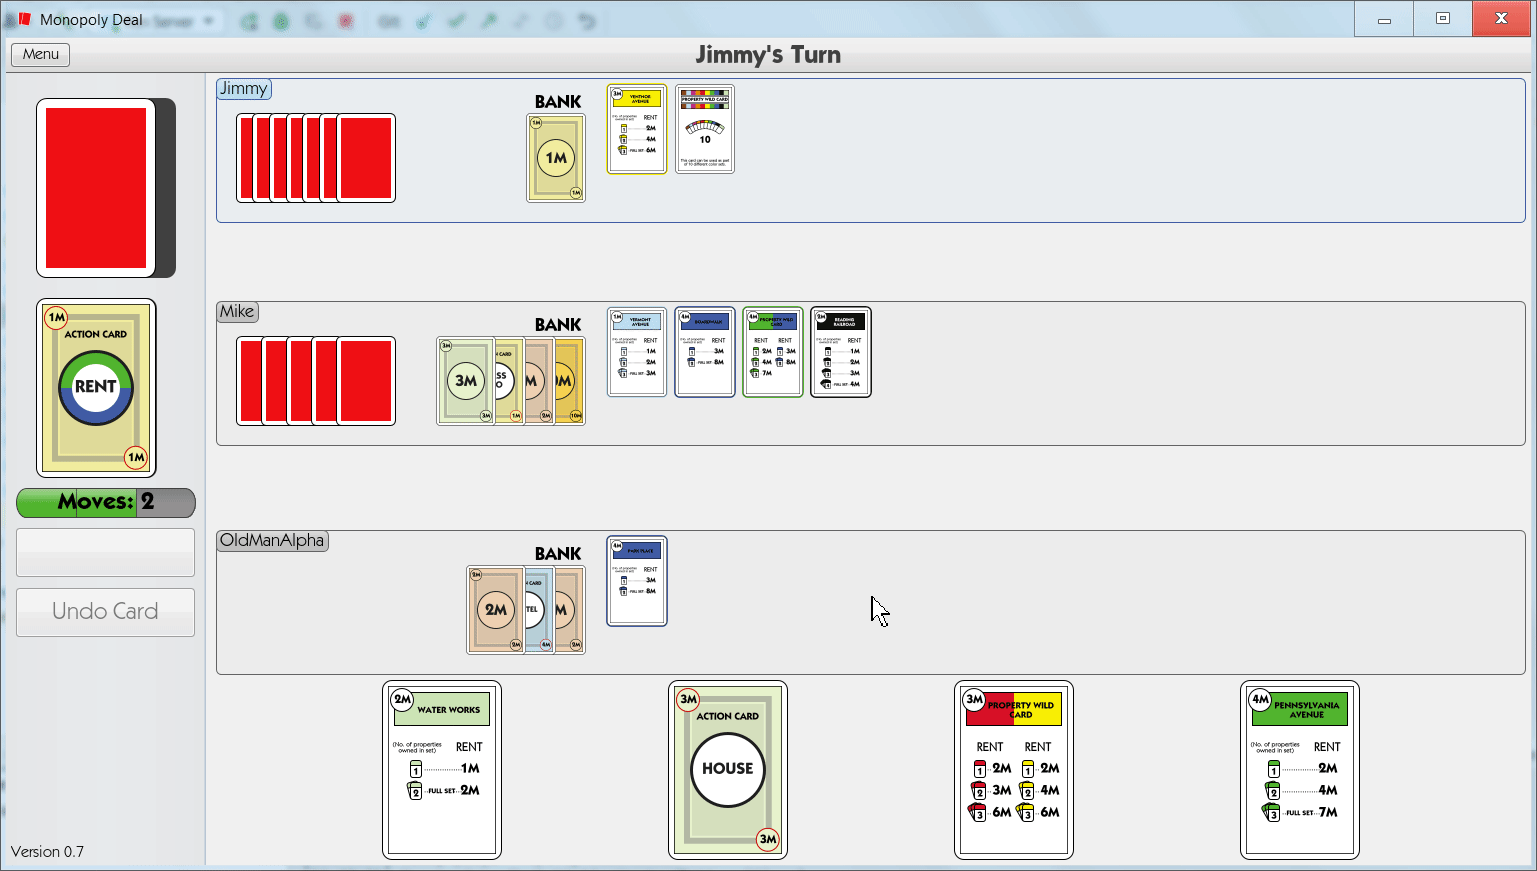Click the BANK label in Jimmy's area

558,102
